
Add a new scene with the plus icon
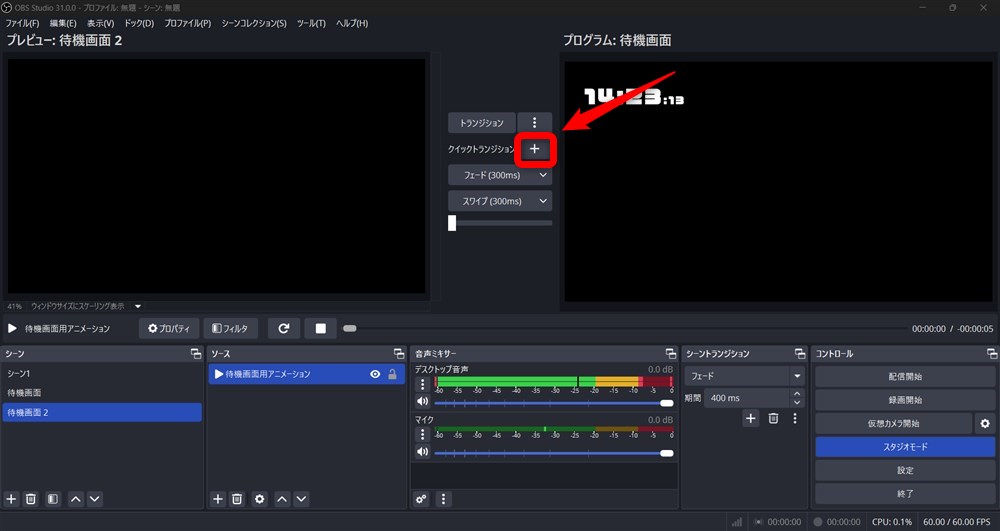tap(11, 498)
